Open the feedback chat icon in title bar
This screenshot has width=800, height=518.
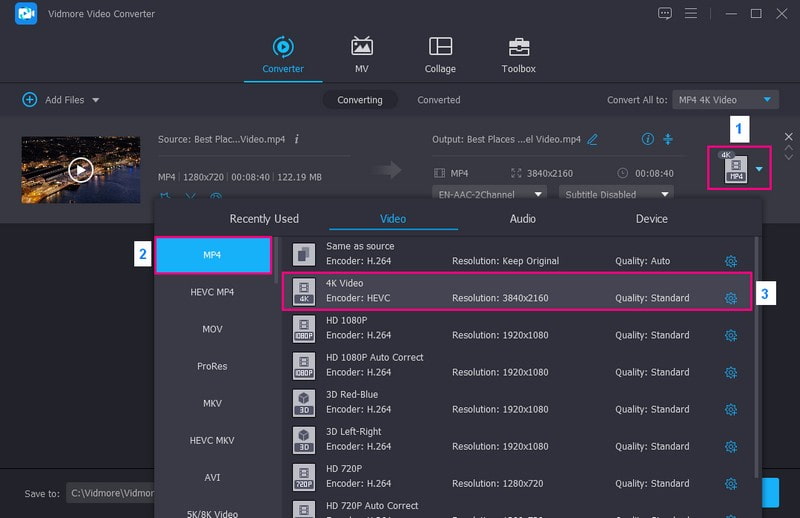pos(665,13)
